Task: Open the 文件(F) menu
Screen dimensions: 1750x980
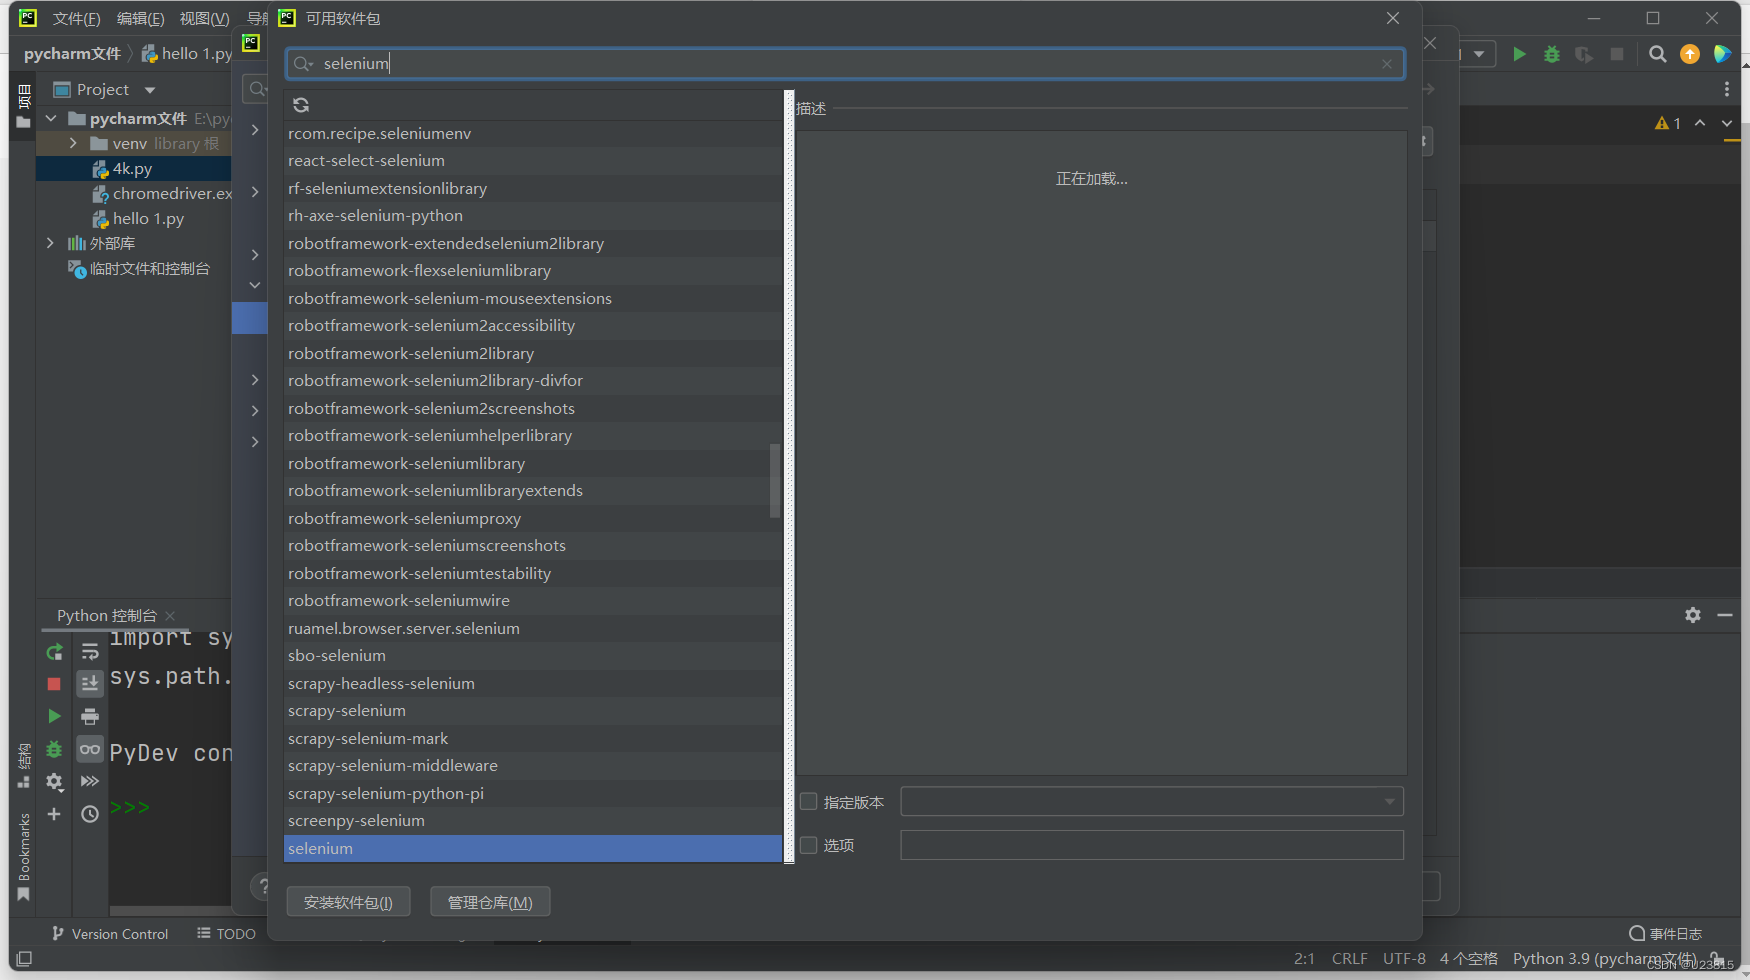Action: click(x=77, y=19)
